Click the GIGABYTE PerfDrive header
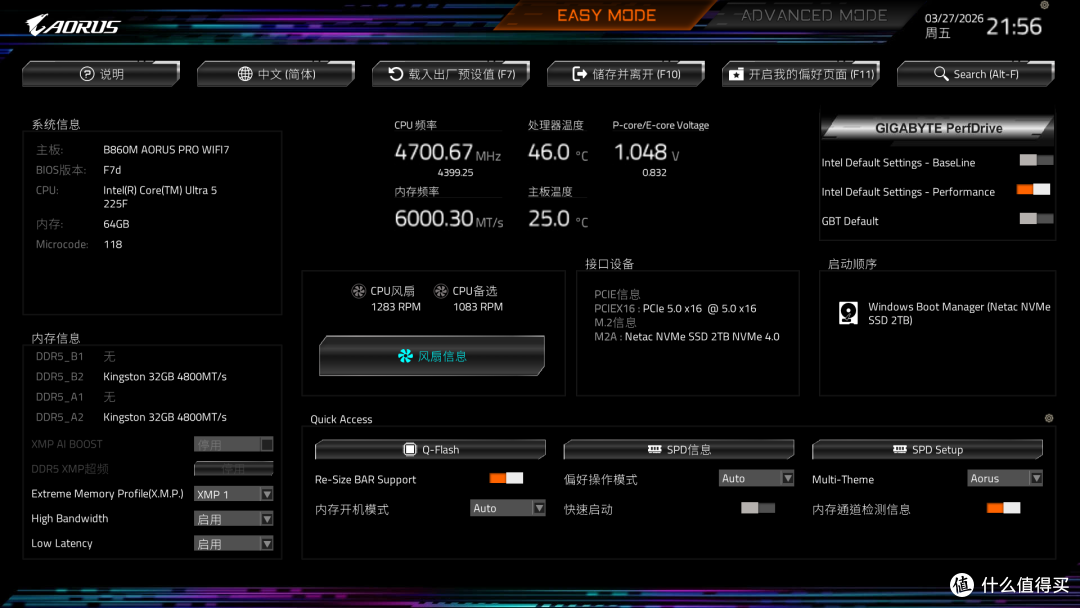This screenshot has height=608, width=1080. (938, 128)
